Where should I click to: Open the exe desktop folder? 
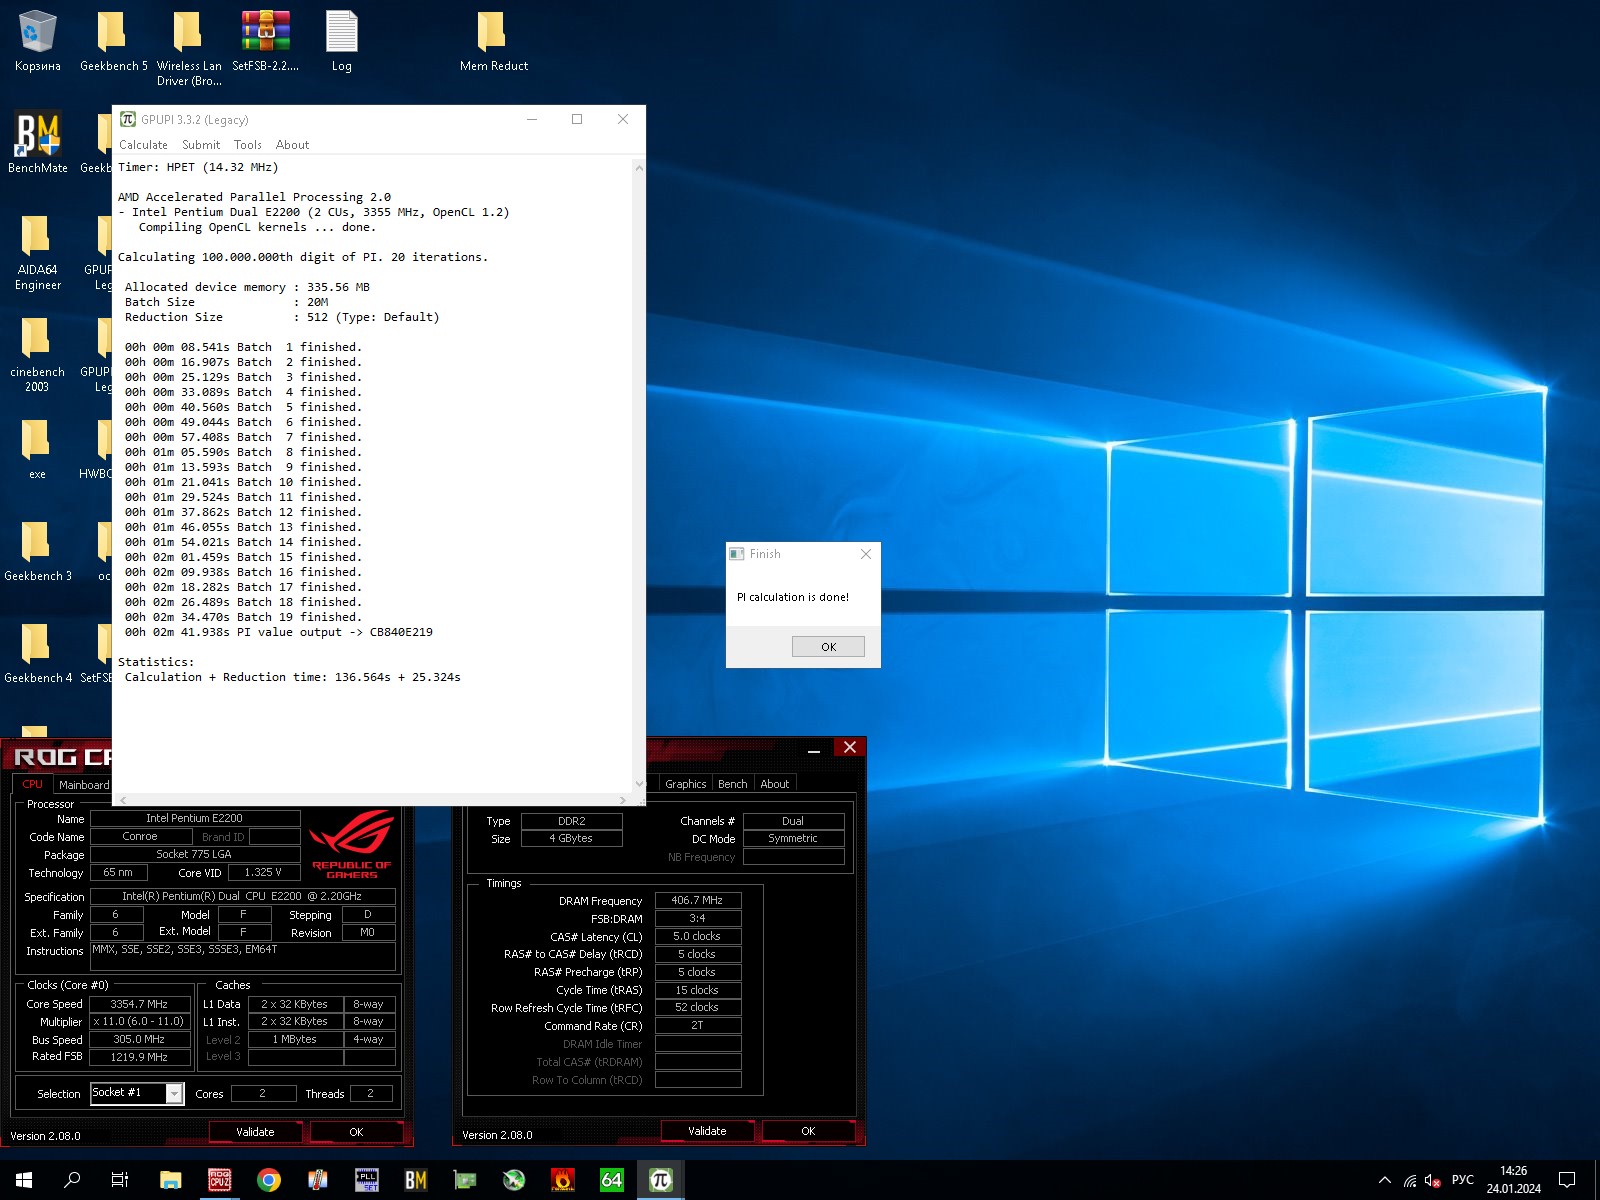pos(37,448)
